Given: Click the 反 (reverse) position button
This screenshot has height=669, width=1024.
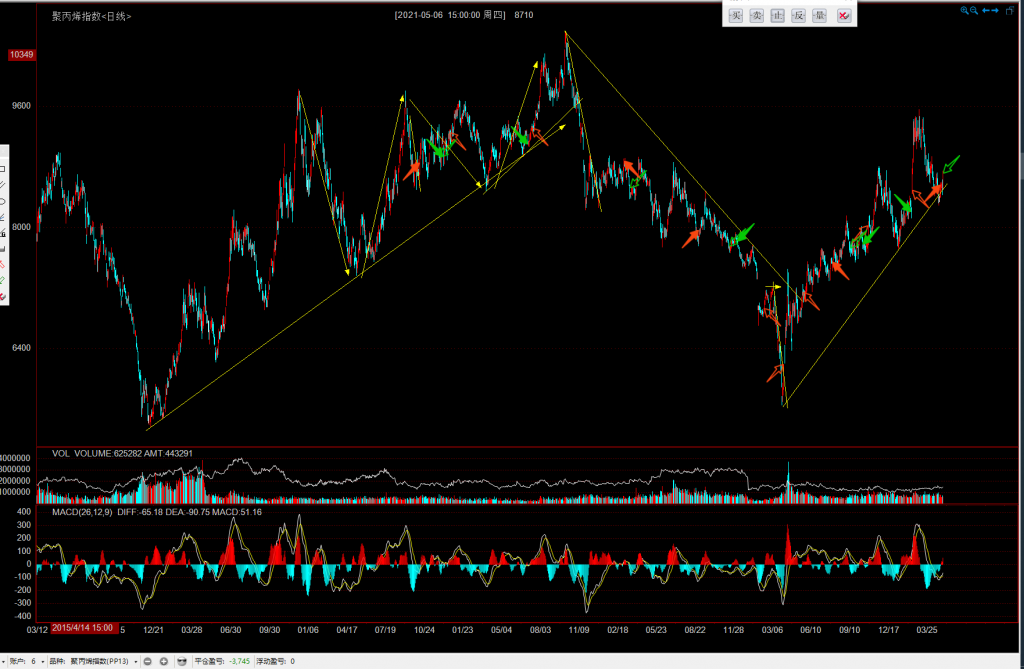Looking at the screenshot, I should [x=798, y=15].
